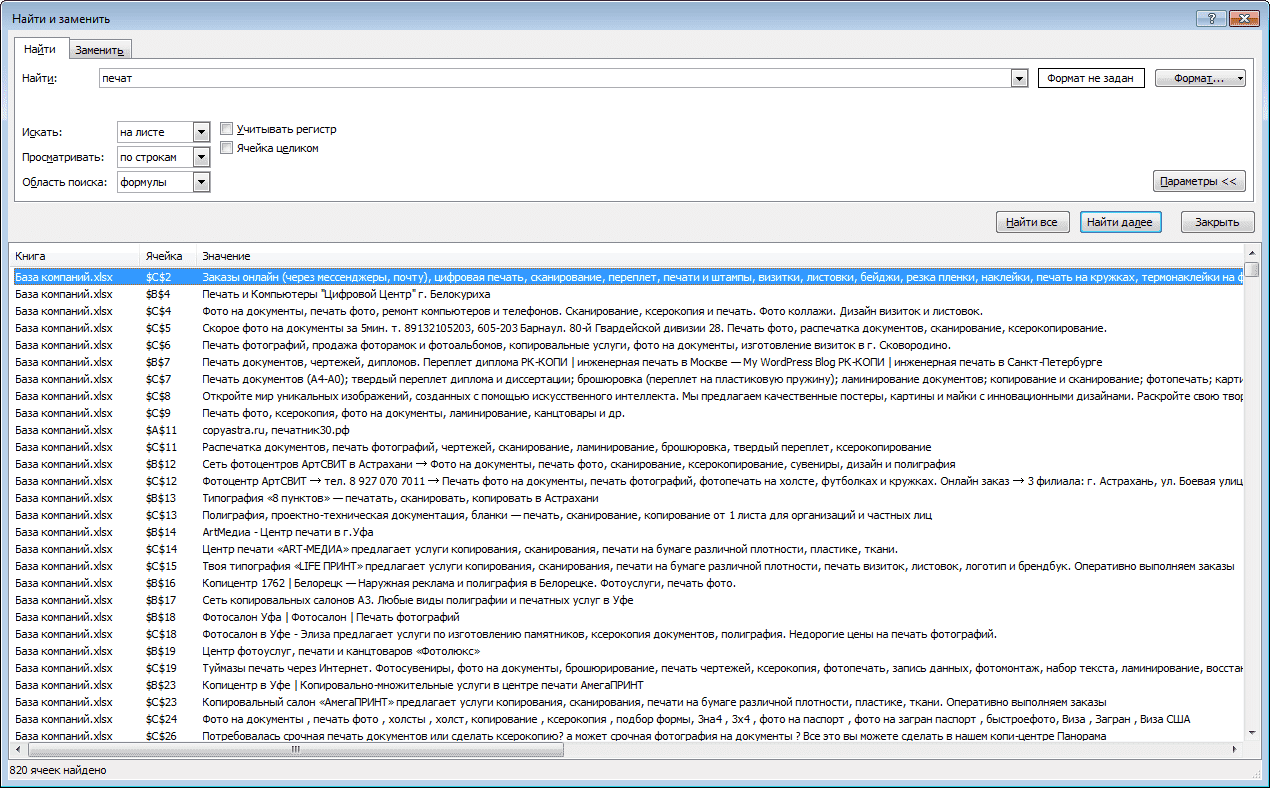This screenshot has height=788, width=1270.
Task: Click the Найти все button
Action: (1033, 222)
